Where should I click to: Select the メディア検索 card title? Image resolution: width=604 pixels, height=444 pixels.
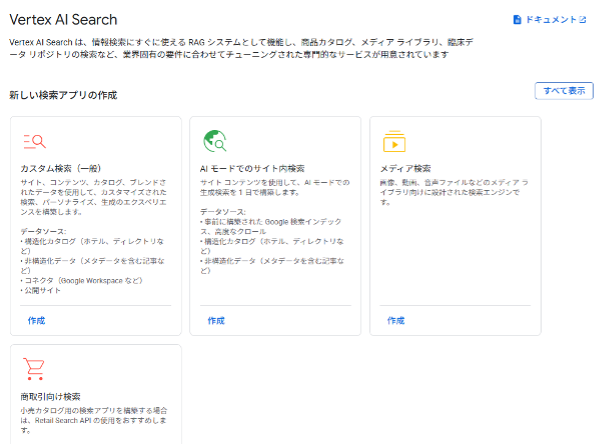point(406,168)
